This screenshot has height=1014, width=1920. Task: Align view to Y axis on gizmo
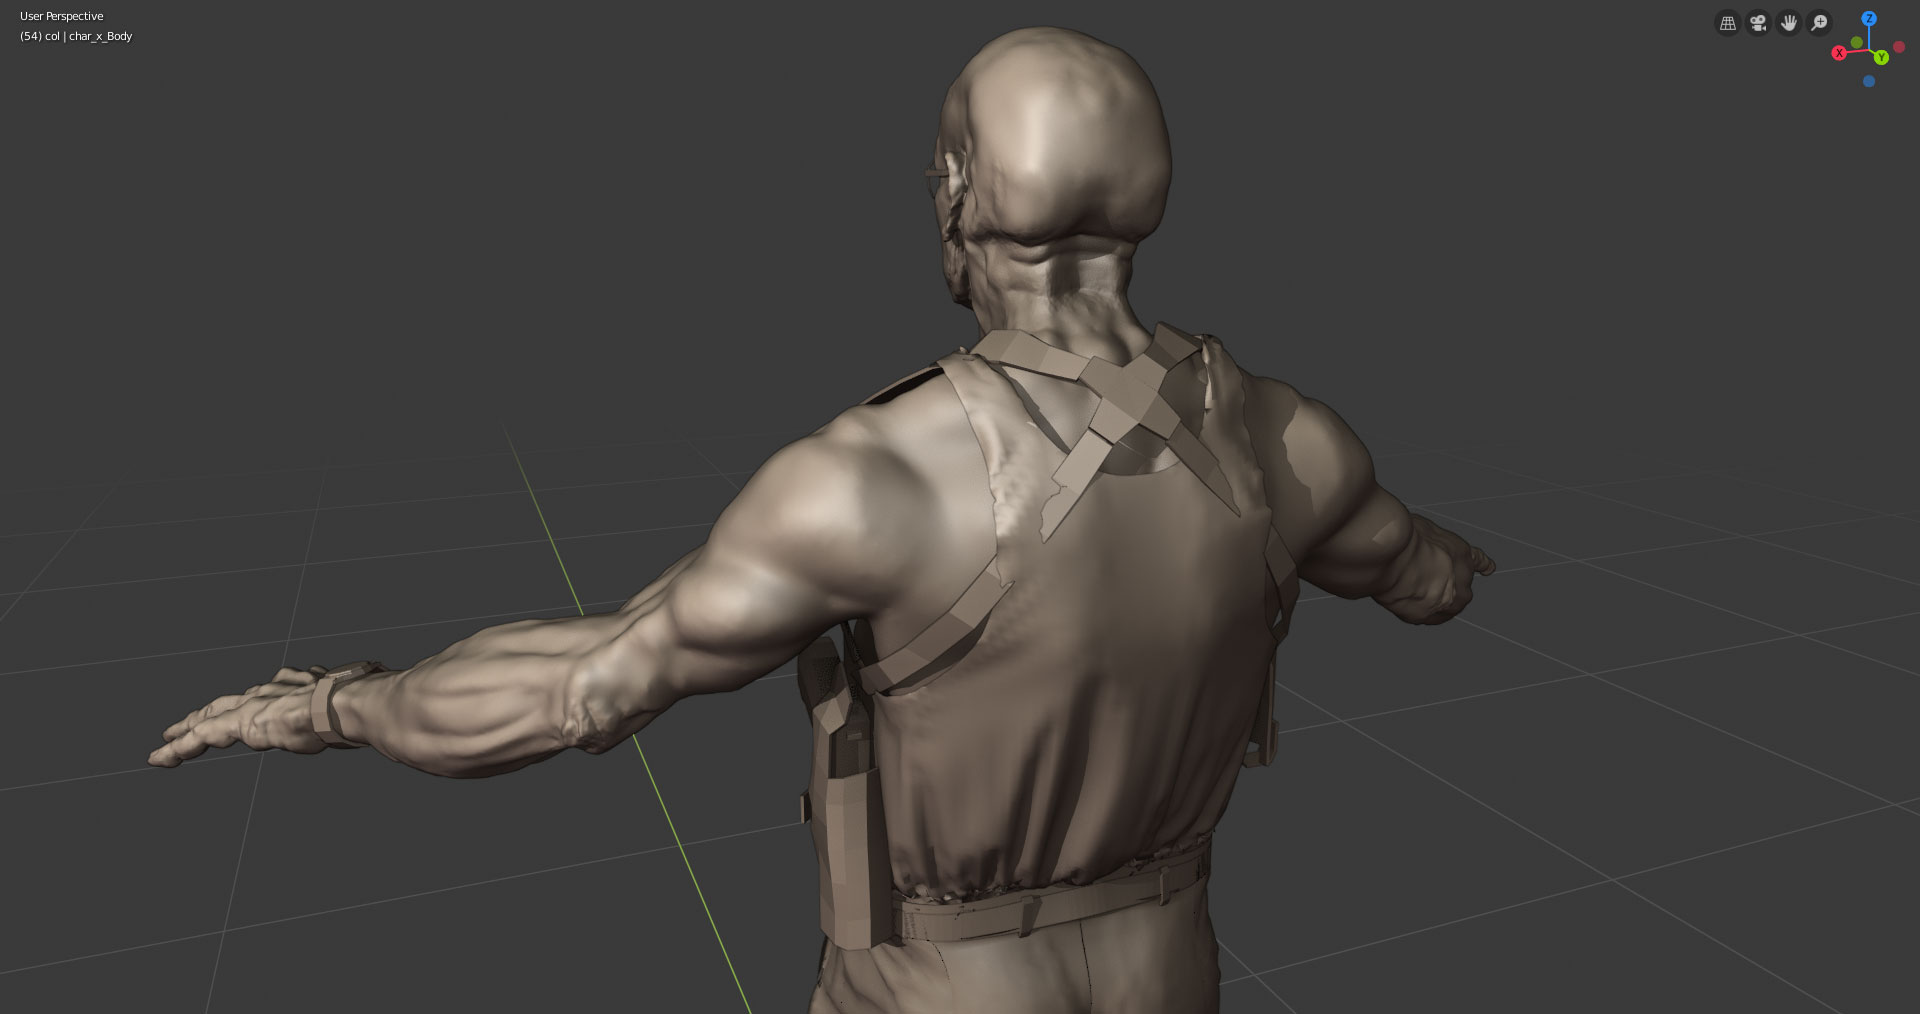(x=1881, y=58)
